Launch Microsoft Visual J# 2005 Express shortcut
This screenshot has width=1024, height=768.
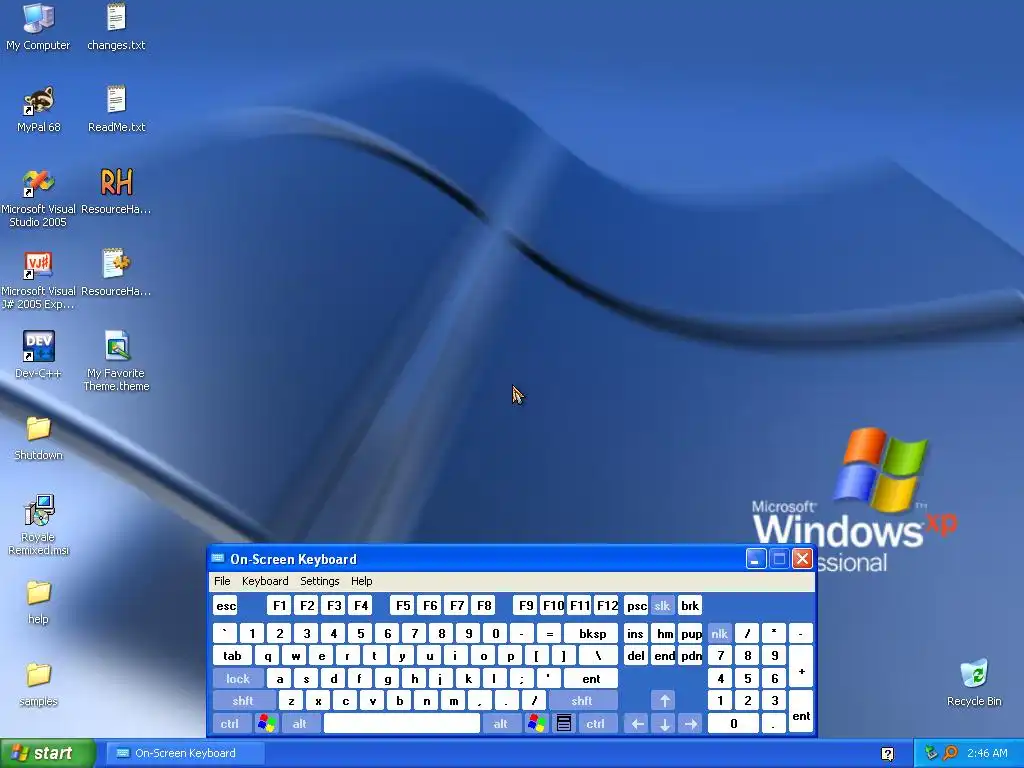38,280
